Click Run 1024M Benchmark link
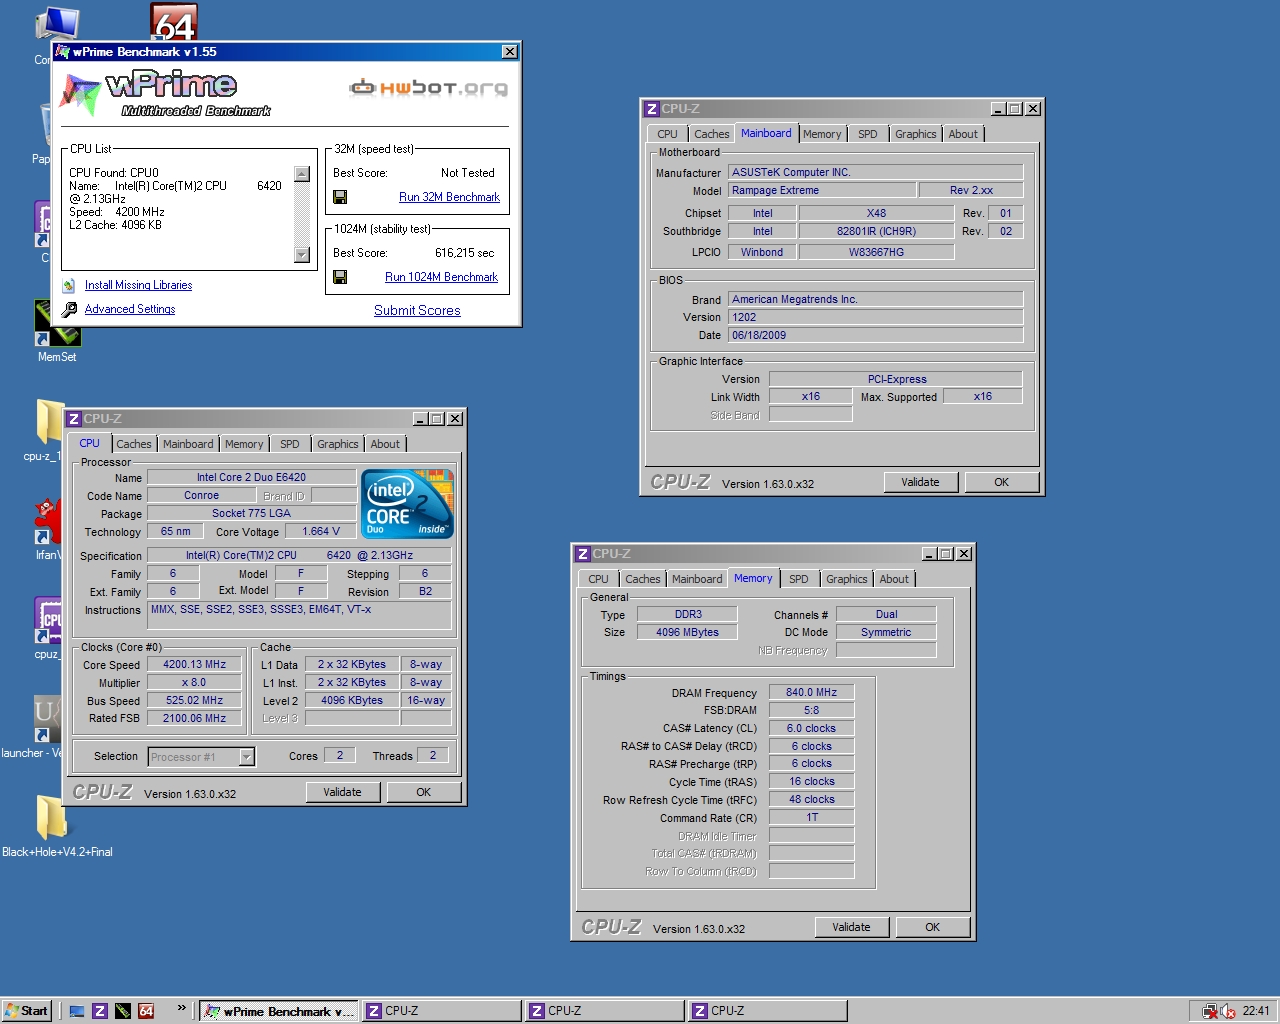The height and width of the screenshot is (1024, 1280). [x=441, y=277]
